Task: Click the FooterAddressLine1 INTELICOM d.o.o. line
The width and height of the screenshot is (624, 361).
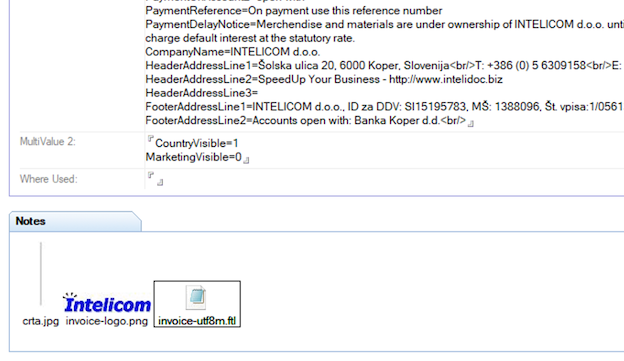Action: (x=384, y=107)
